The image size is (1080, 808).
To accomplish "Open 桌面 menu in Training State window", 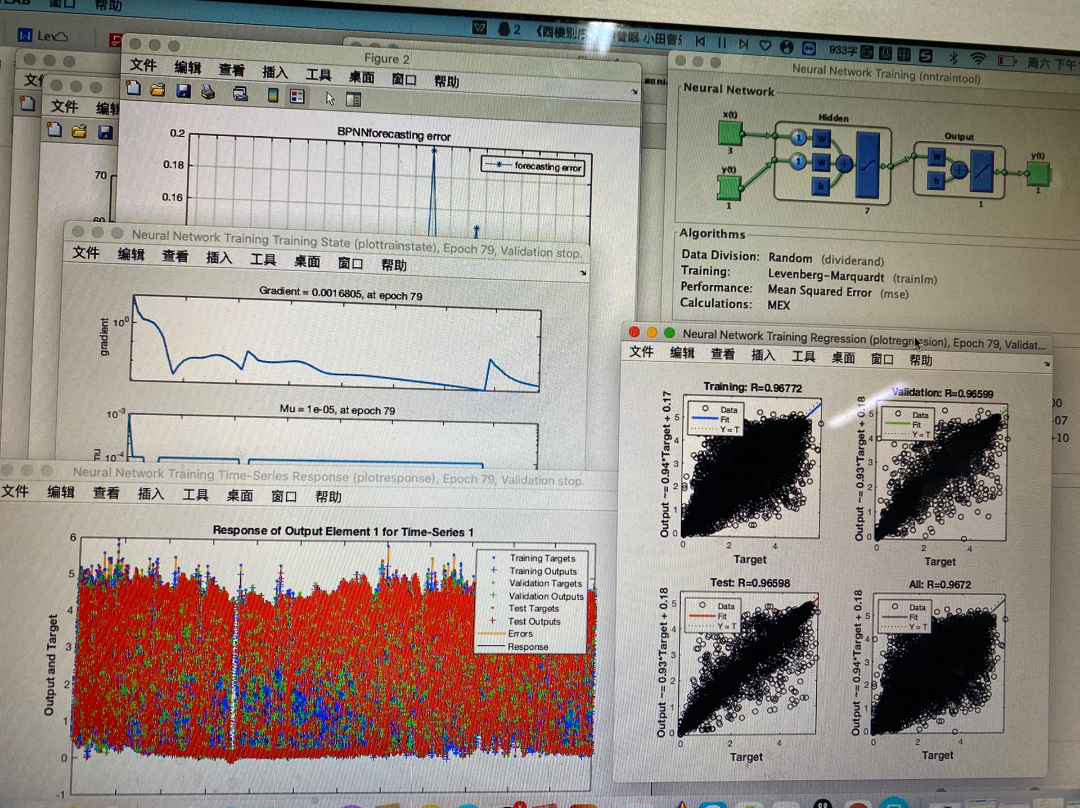I will [307, 261].
